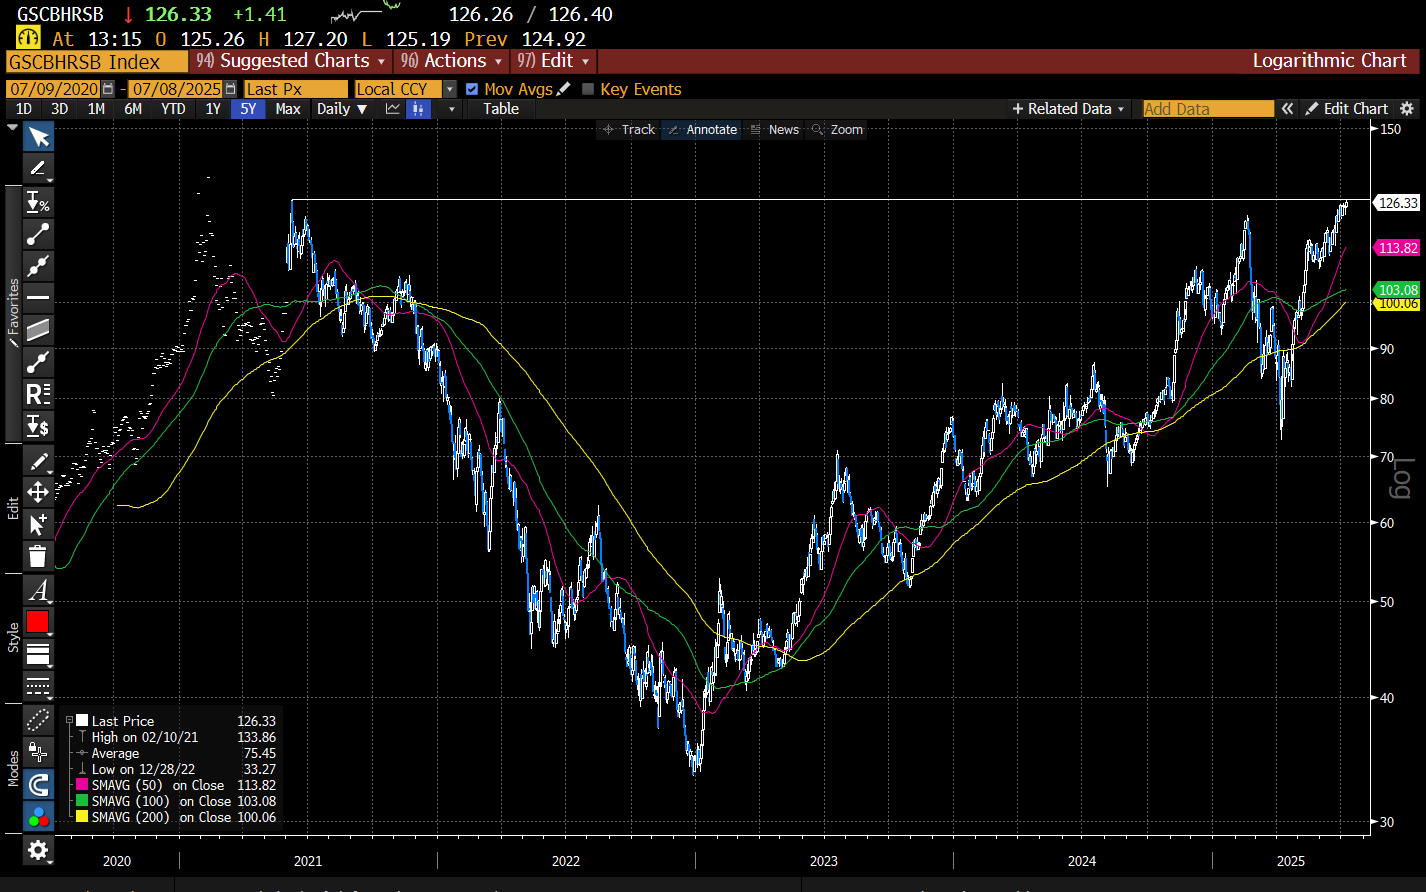
Task: Open the Related Data dropdown
Action: click(x=1069, y=109)
